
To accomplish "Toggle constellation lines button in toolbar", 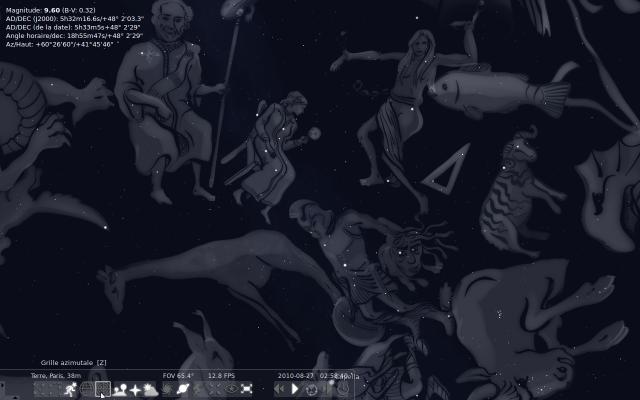I will [40, 389].
